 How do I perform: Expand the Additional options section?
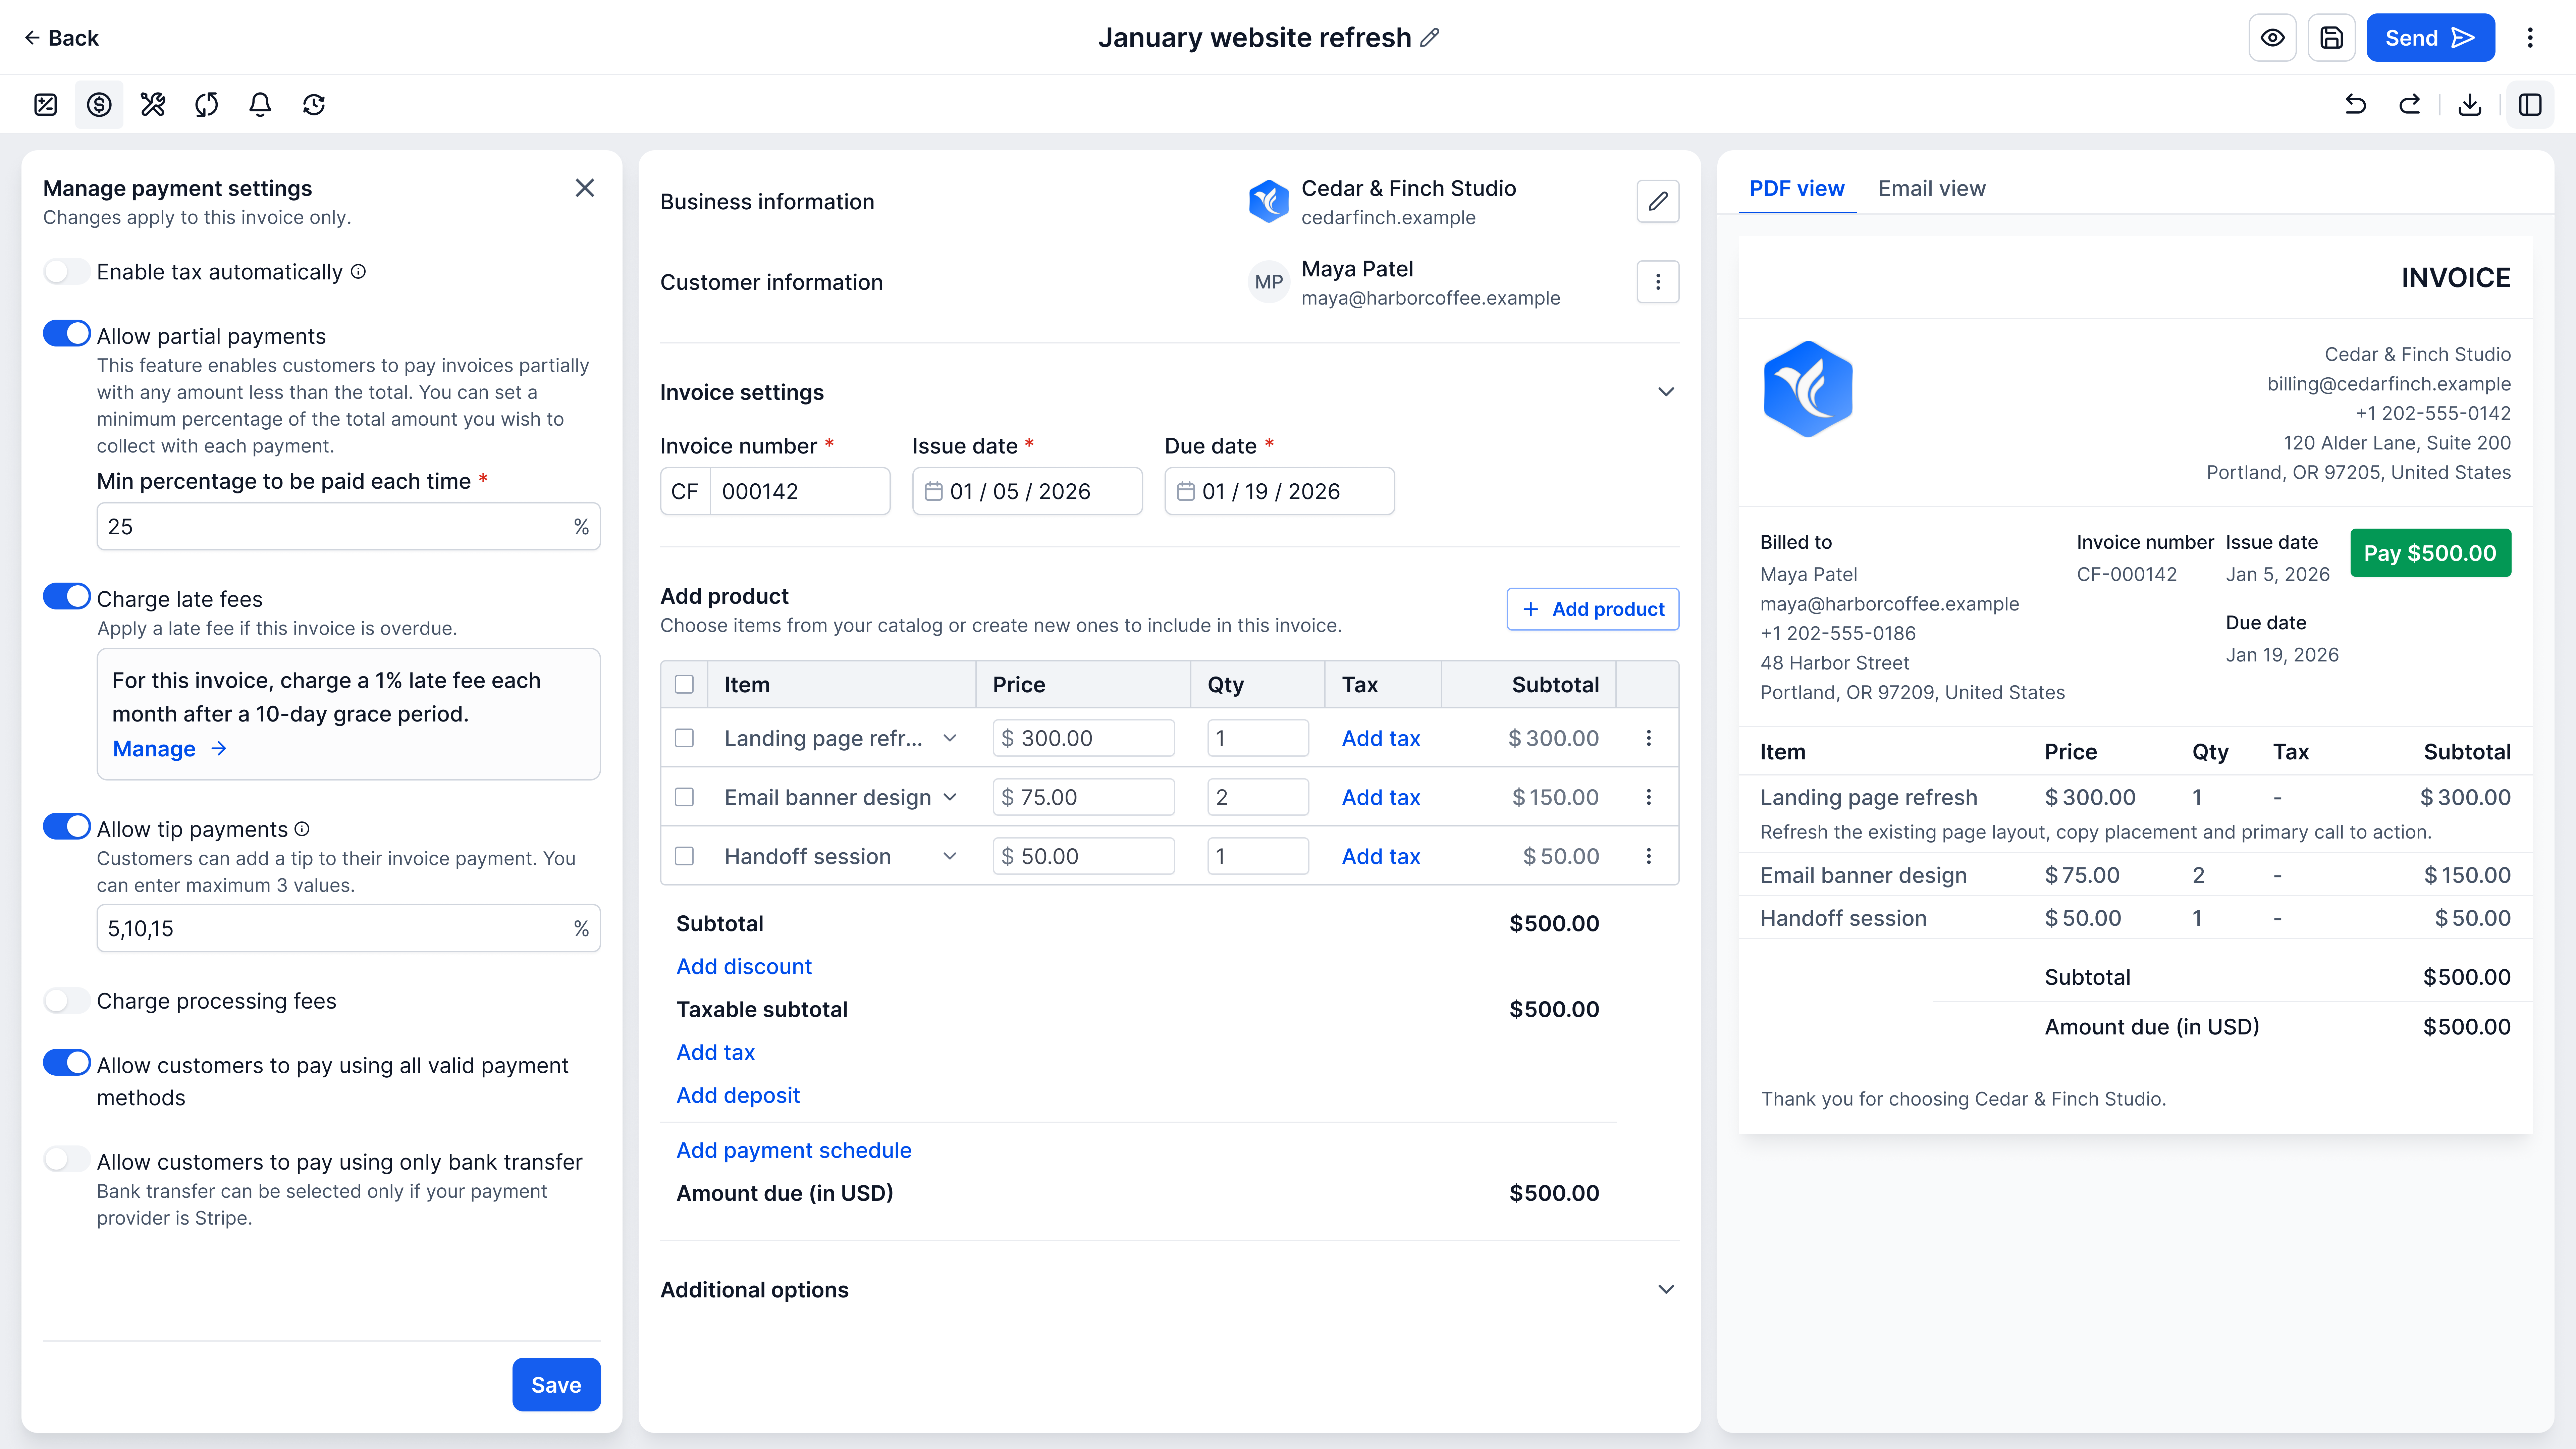tap(1666, 1290)
